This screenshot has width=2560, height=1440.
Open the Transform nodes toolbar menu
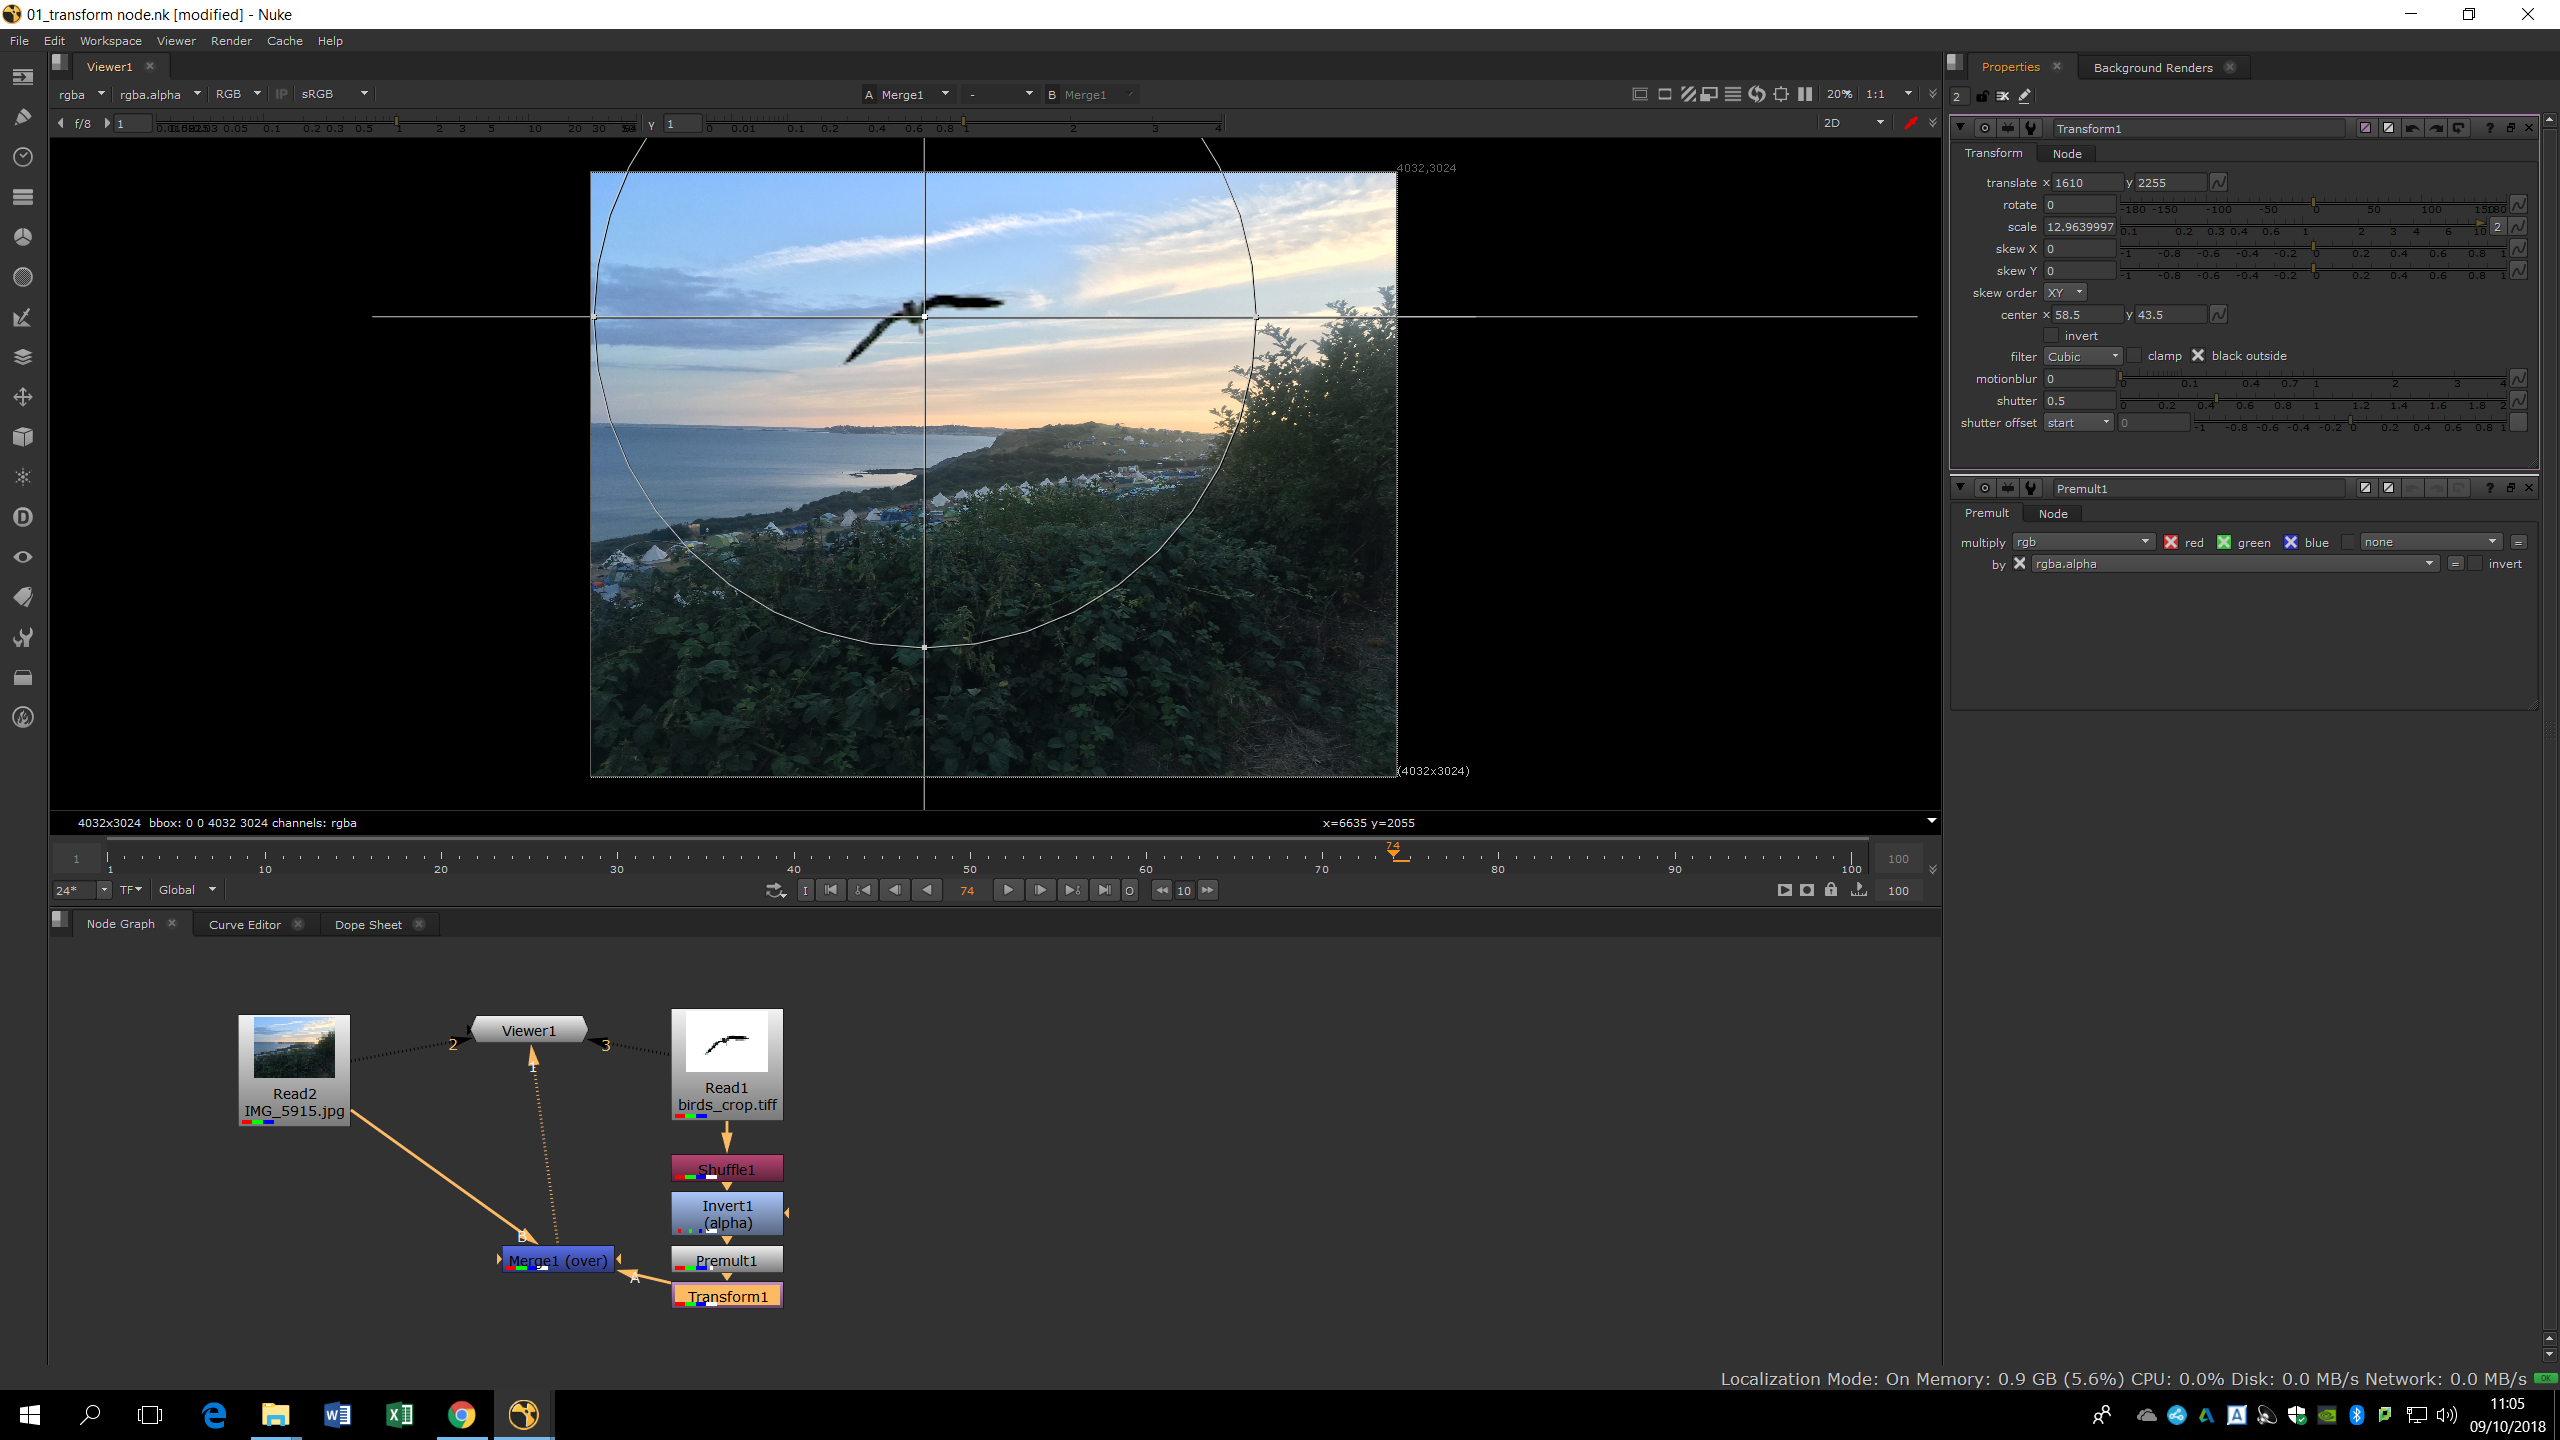(x=23, y=397)
